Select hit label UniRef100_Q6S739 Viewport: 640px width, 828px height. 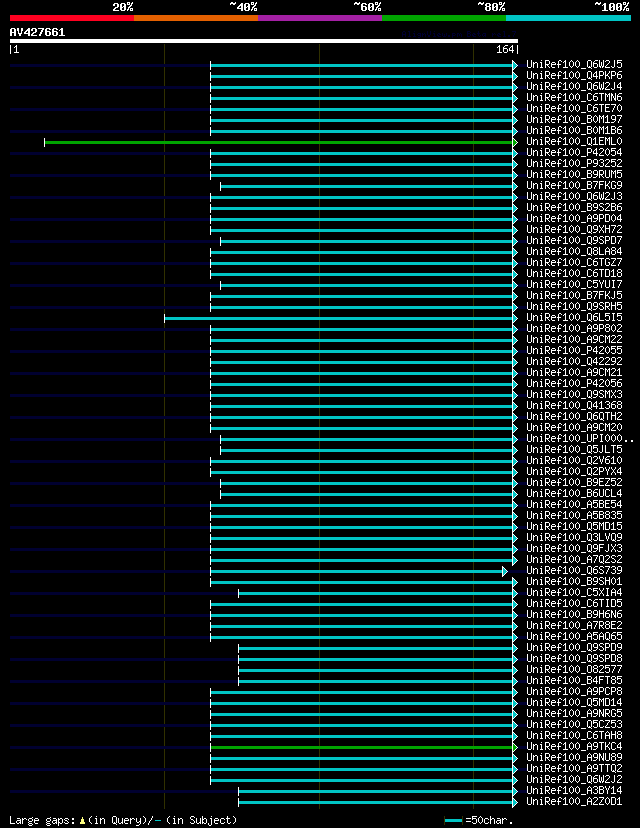click(574, 571)
